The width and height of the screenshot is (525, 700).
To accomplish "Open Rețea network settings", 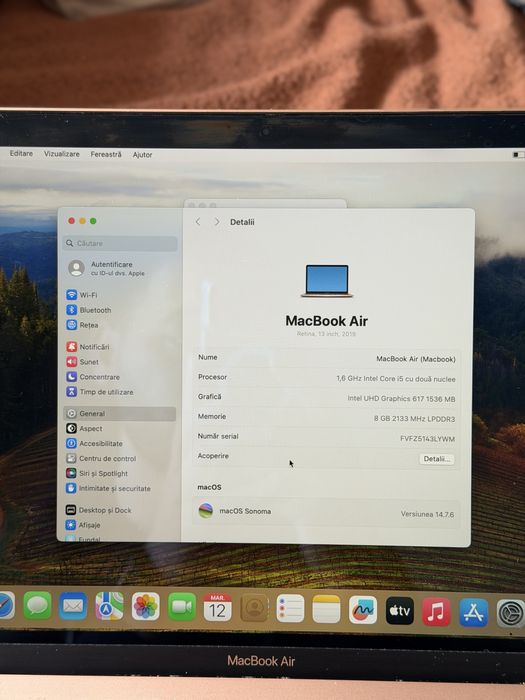I will pyautogui.click(x=82, y=325).
